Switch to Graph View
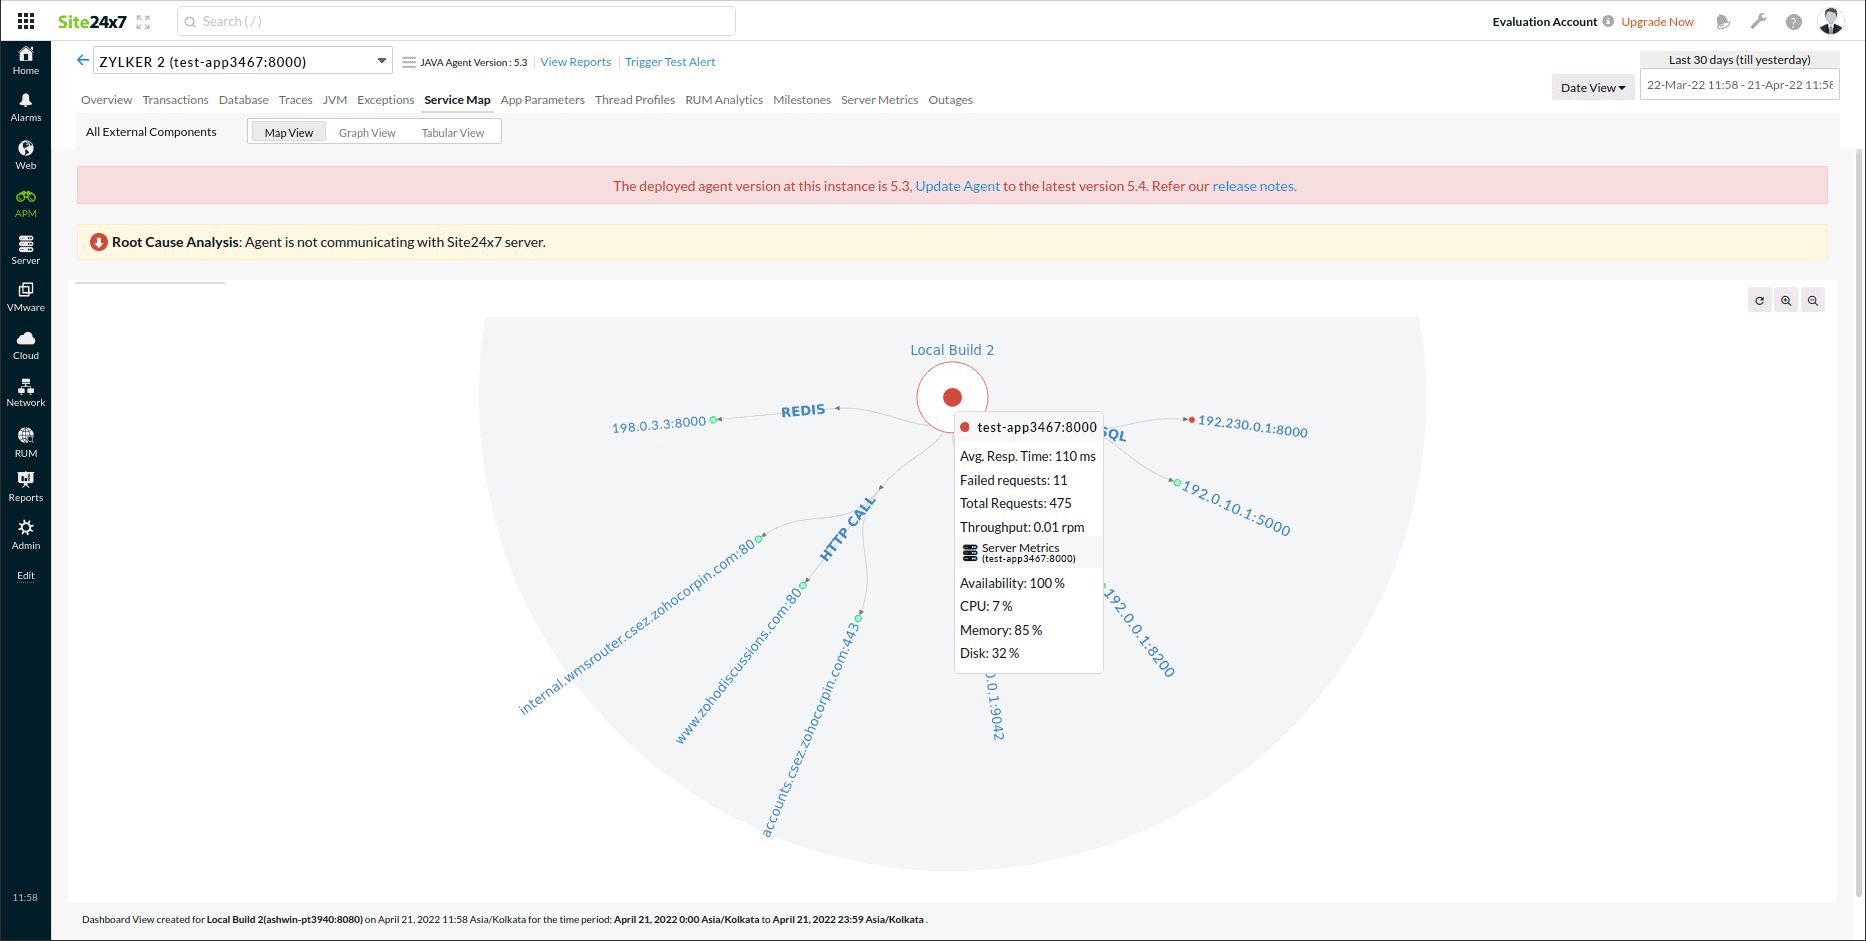Viewport: 1866px width, 941px height. click(x=367, y=133)
